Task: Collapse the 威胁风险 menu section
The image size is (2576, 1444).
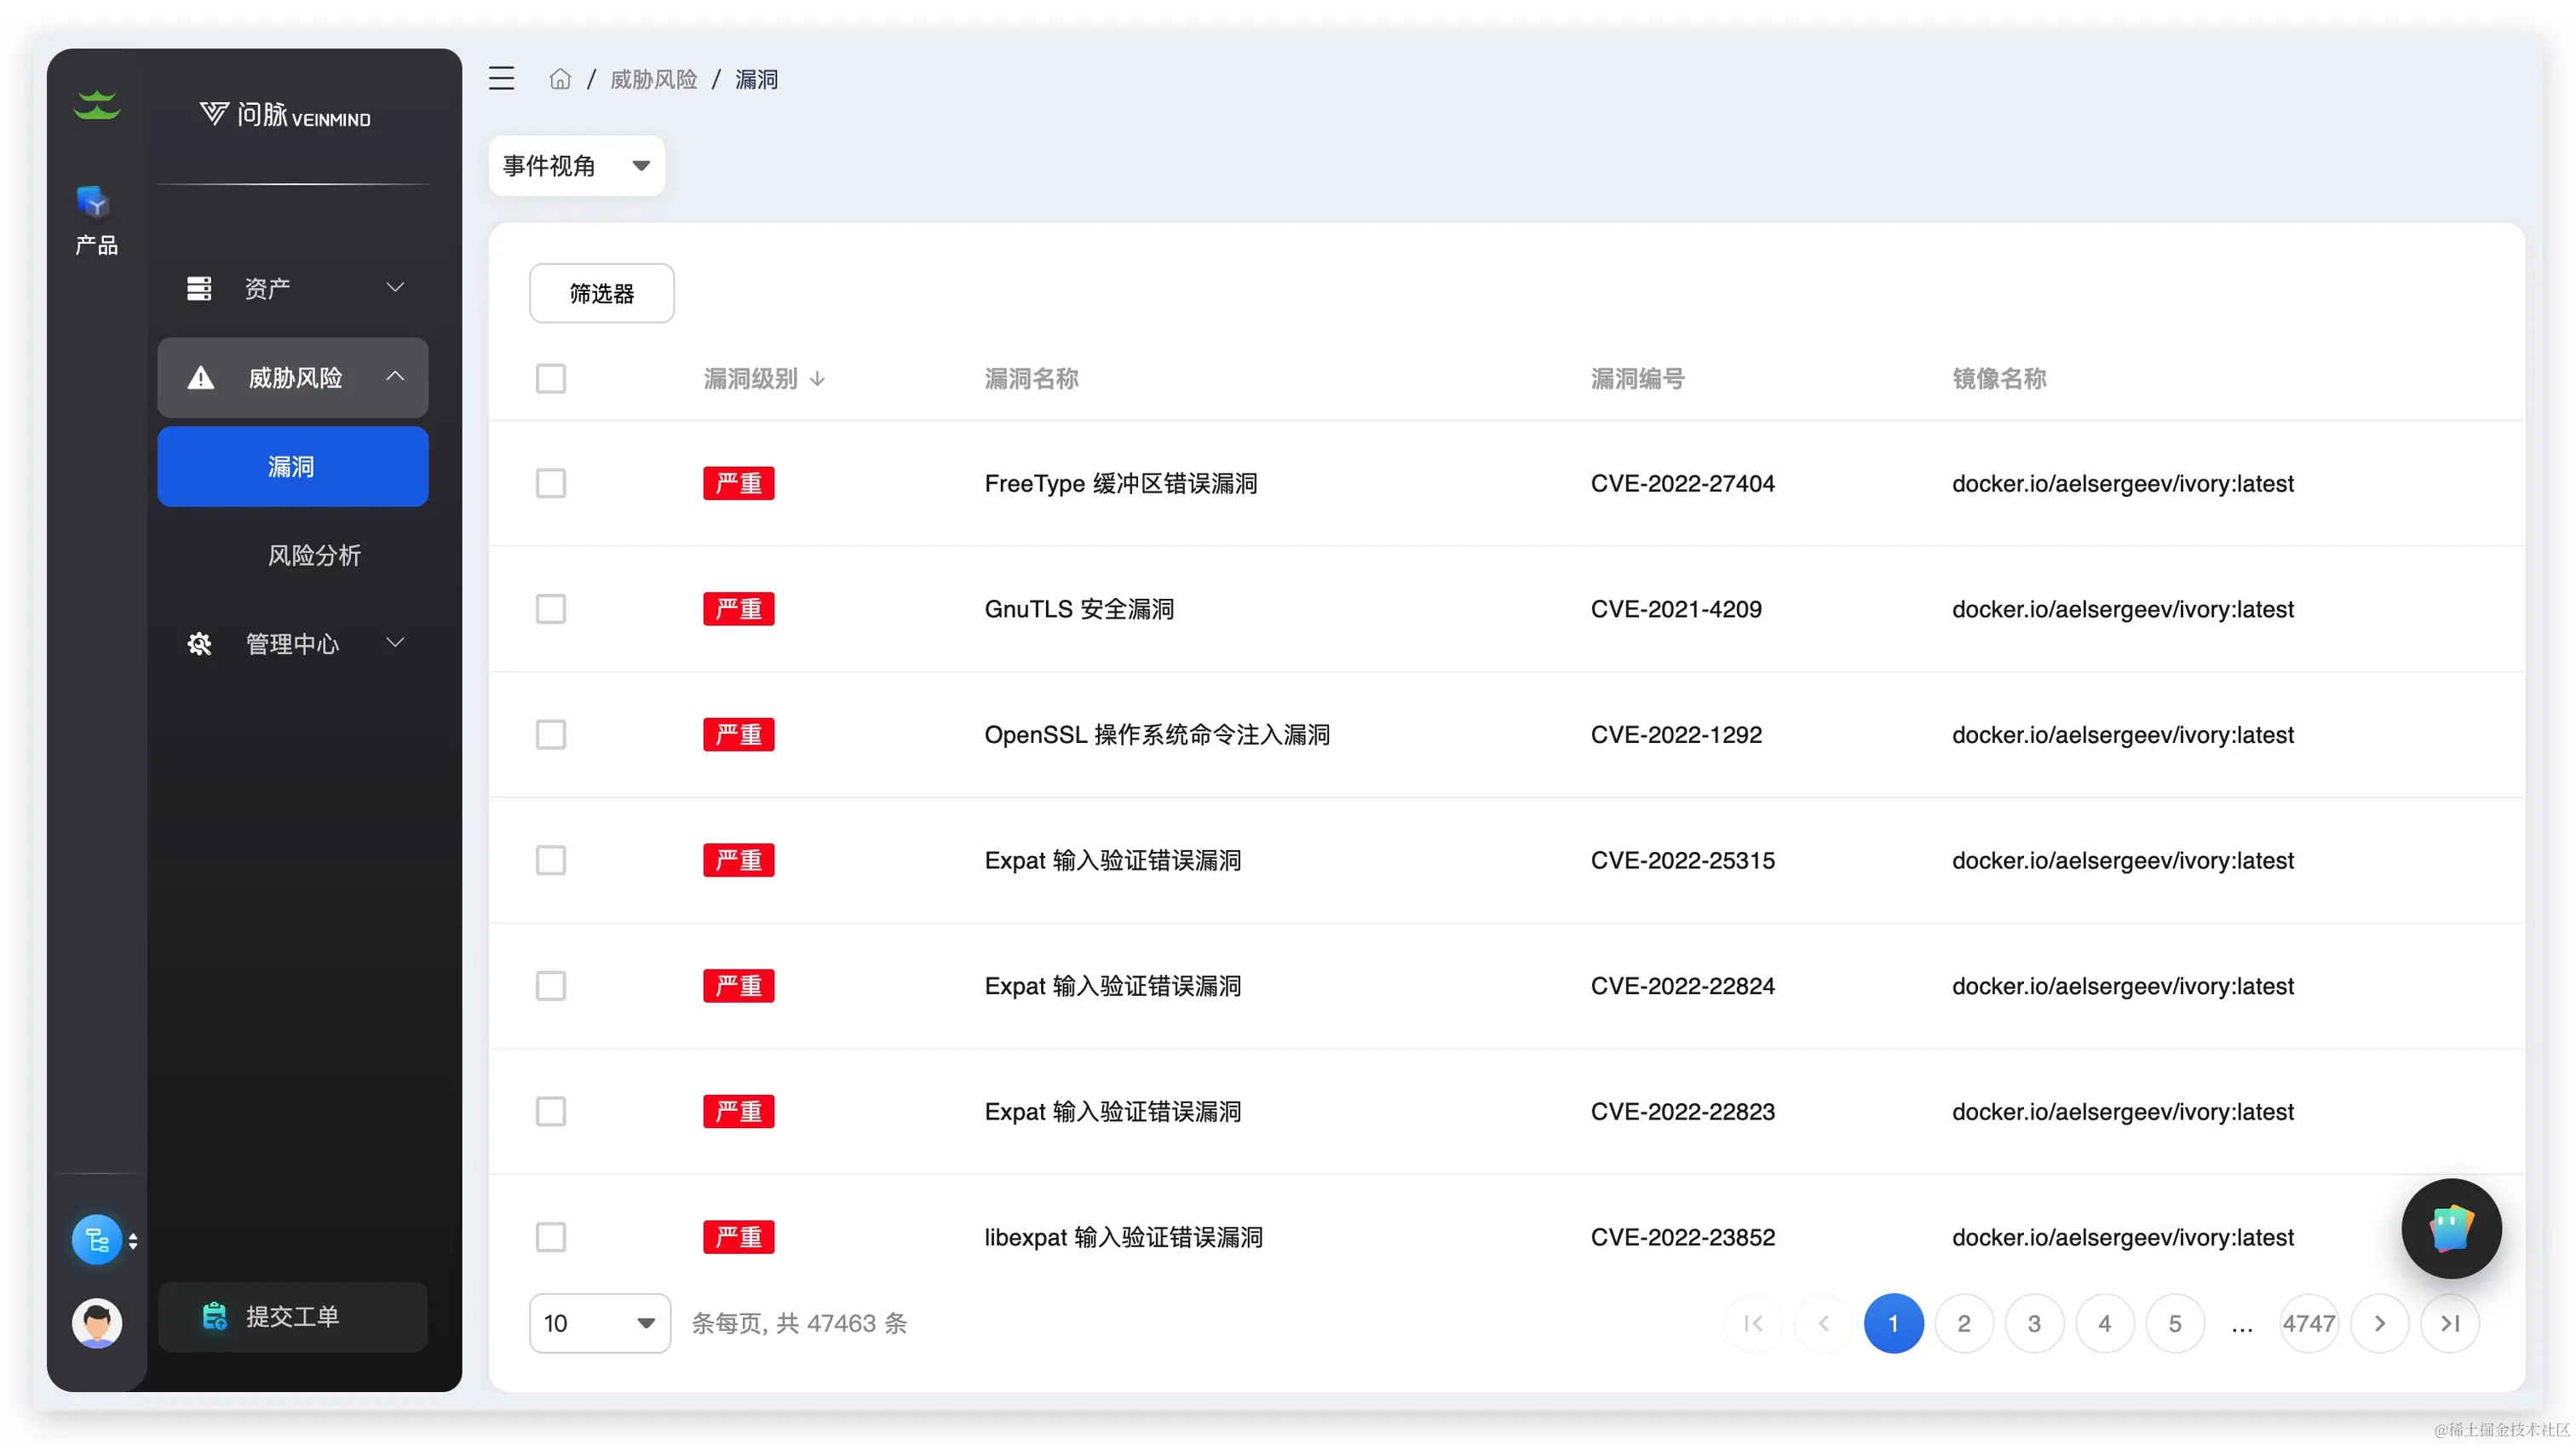Action: (396, 378)
